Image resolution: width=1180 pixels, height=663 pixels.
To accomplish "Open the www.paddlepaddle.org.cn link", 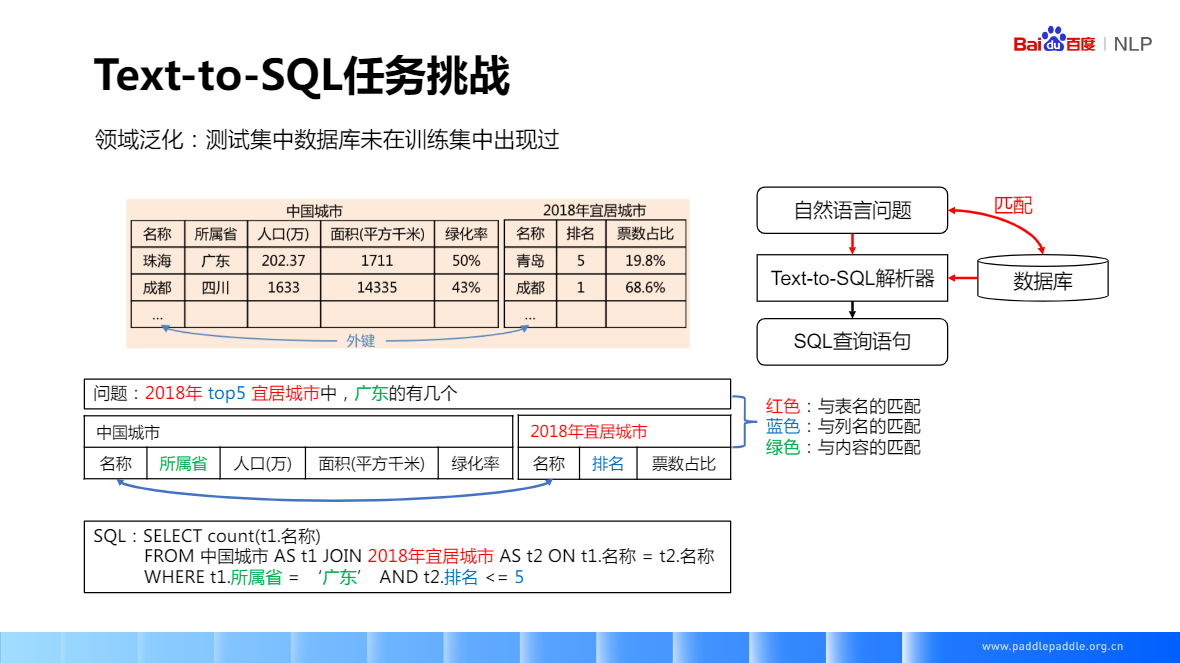I will point(1052,646).
